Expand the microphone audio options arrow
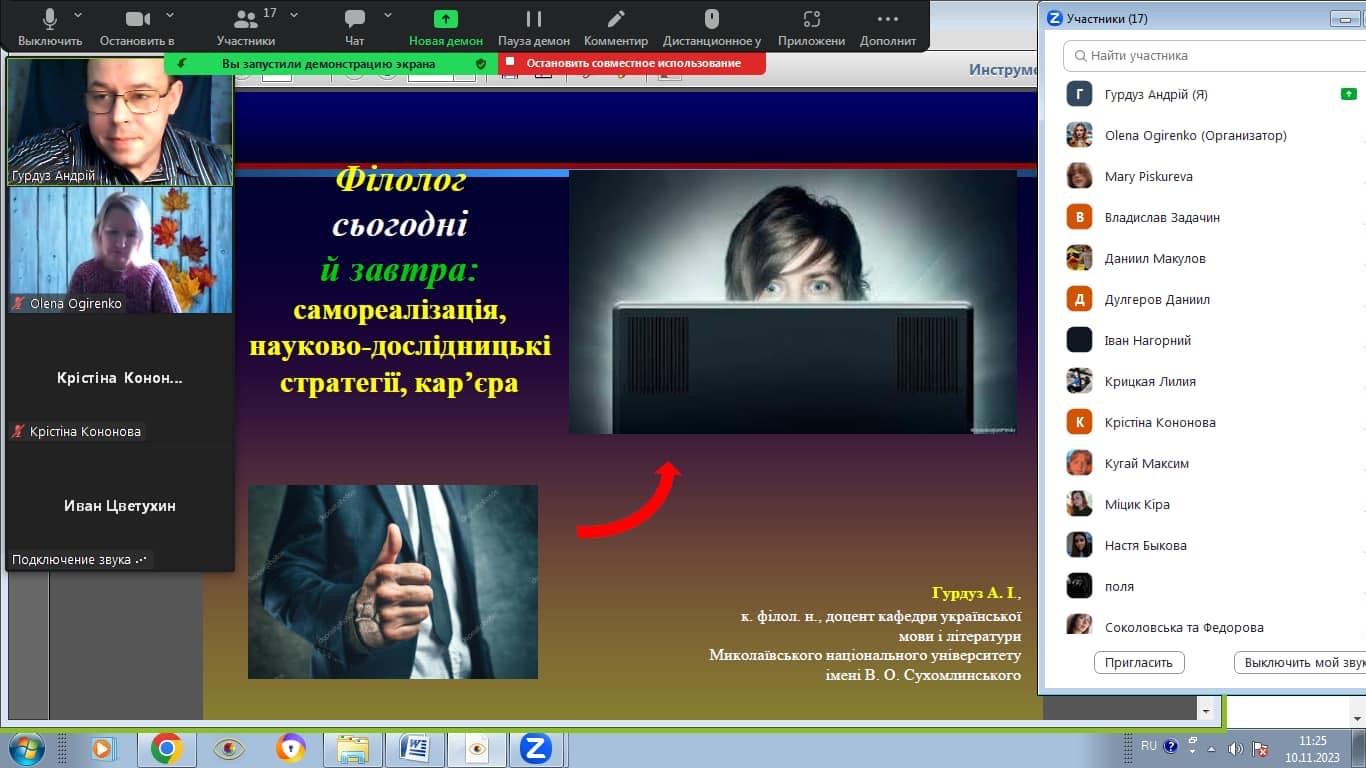Viewport: 1366px width, 768px height. pyautogui.click(x=78, y=15)
